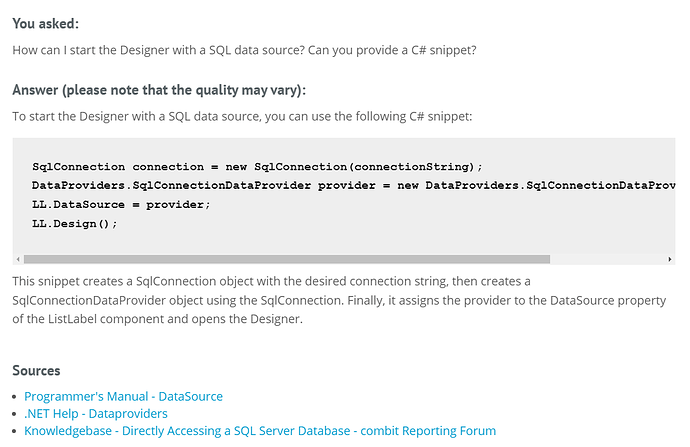
Task: Click the bullet before Programmer's Manual link
Action: [x=15, y=397]
